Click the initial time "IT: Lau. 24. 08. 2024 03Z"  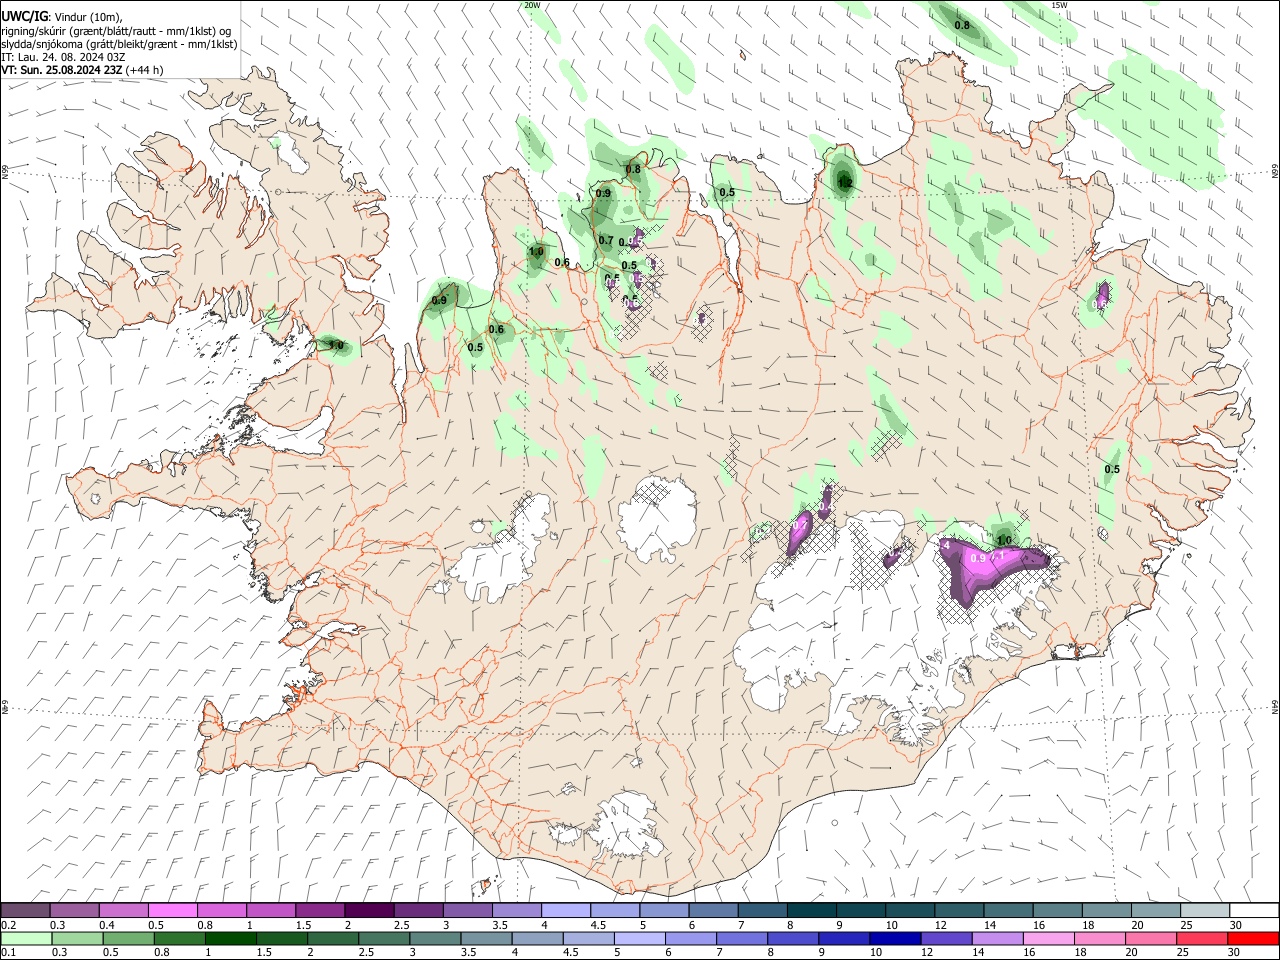(x=64, y=57)
